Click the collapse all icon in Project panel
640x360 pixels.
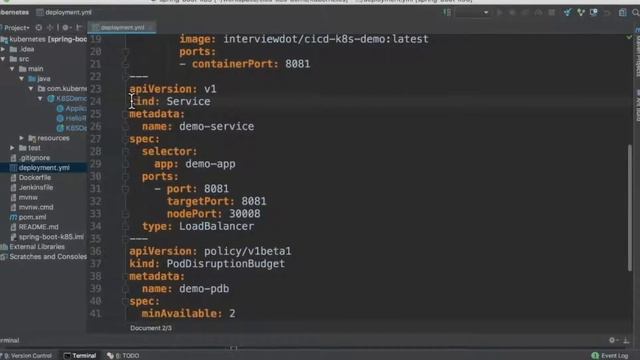(x=50, y=28)
